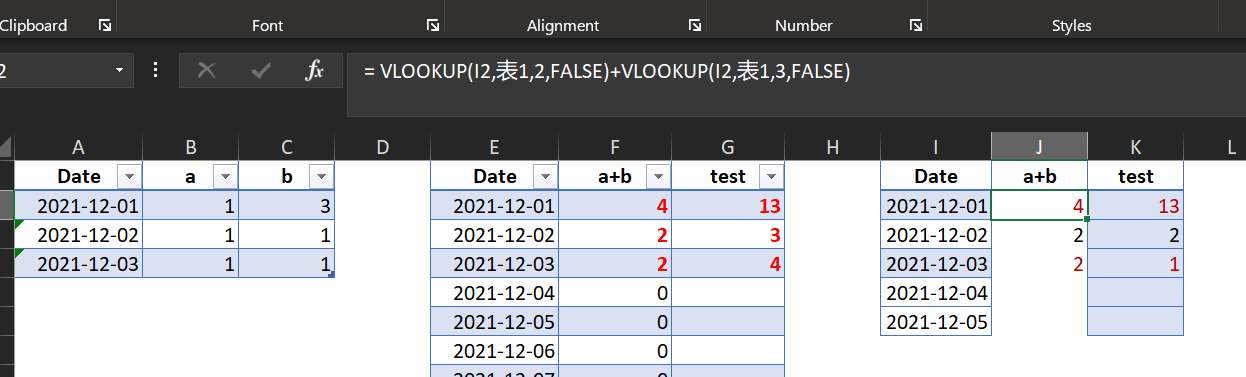The image size is (1246, 377).
Task: Open filter dropdown for column b
Action: 320,177
